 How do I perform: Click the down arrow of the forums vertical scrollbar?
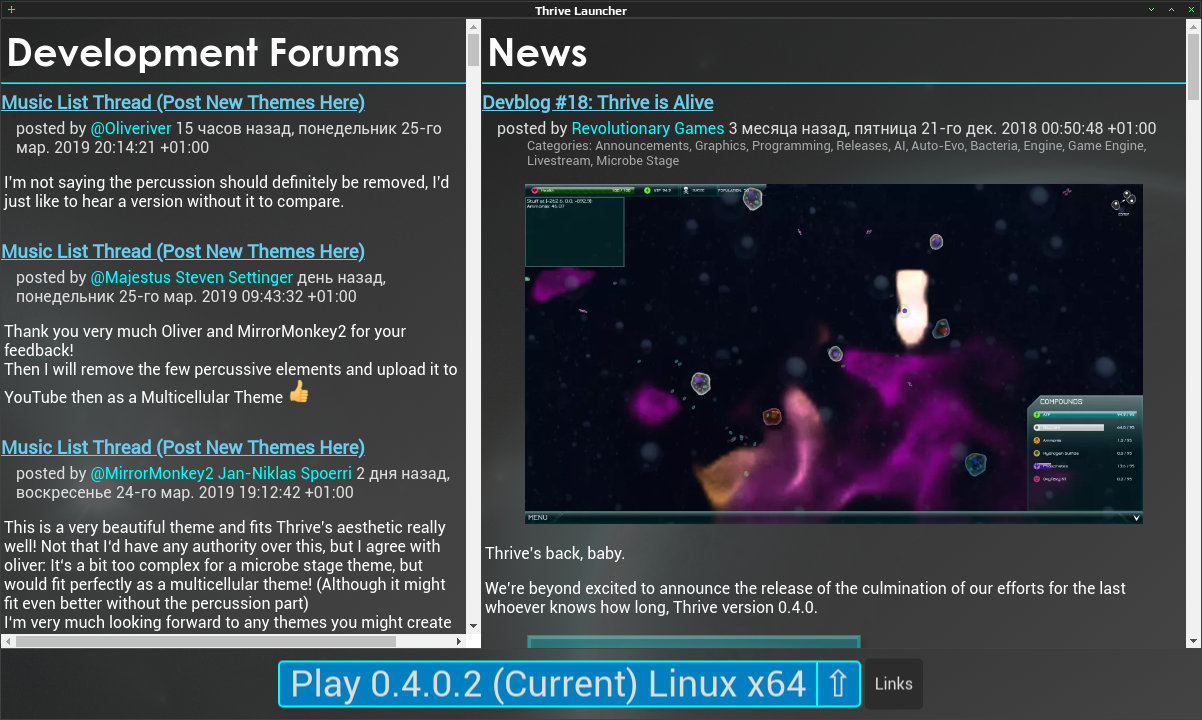tap(473, 624)
